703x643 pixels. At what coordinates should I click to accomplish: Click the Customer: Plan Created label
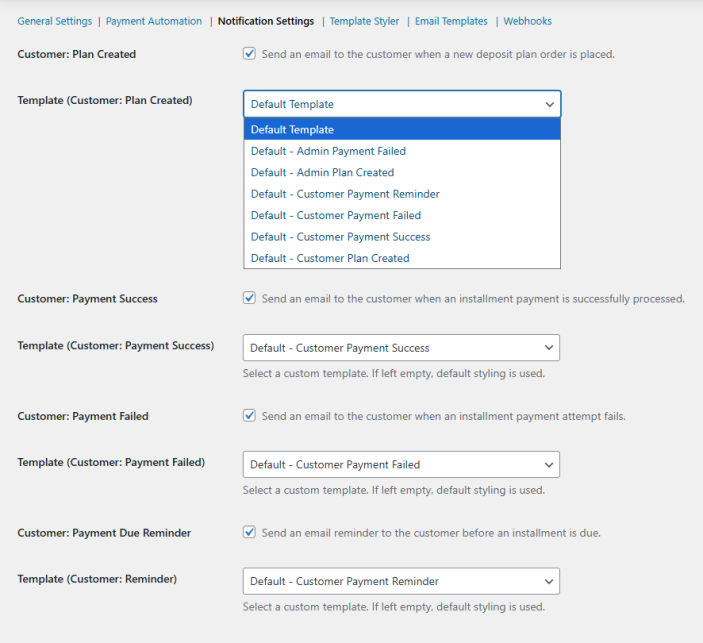[77, 54]
